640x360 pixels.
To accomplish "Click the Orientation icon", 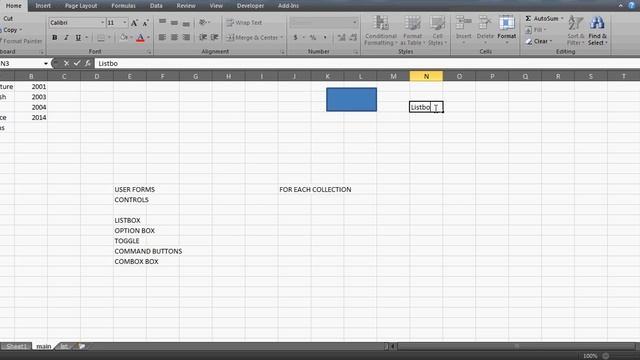I will click(203, 22).
